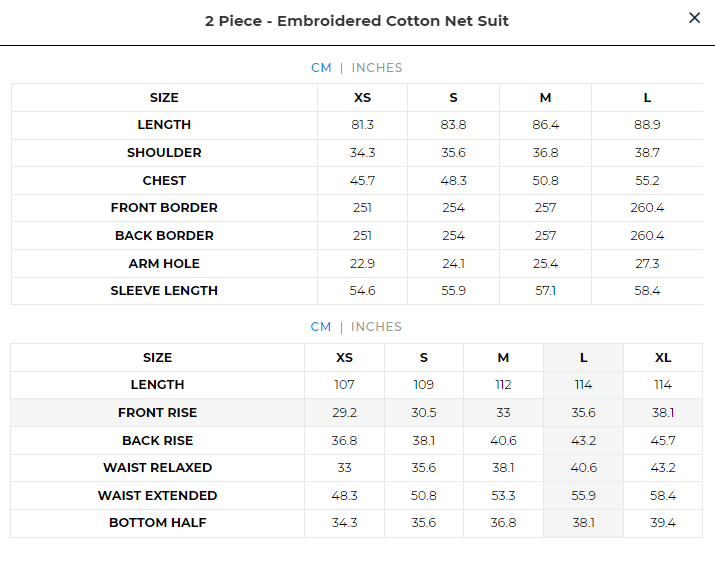This screenshot has width=715, height=562.
Task: Click the BACK RISE row label
Action: coord(157,441)
